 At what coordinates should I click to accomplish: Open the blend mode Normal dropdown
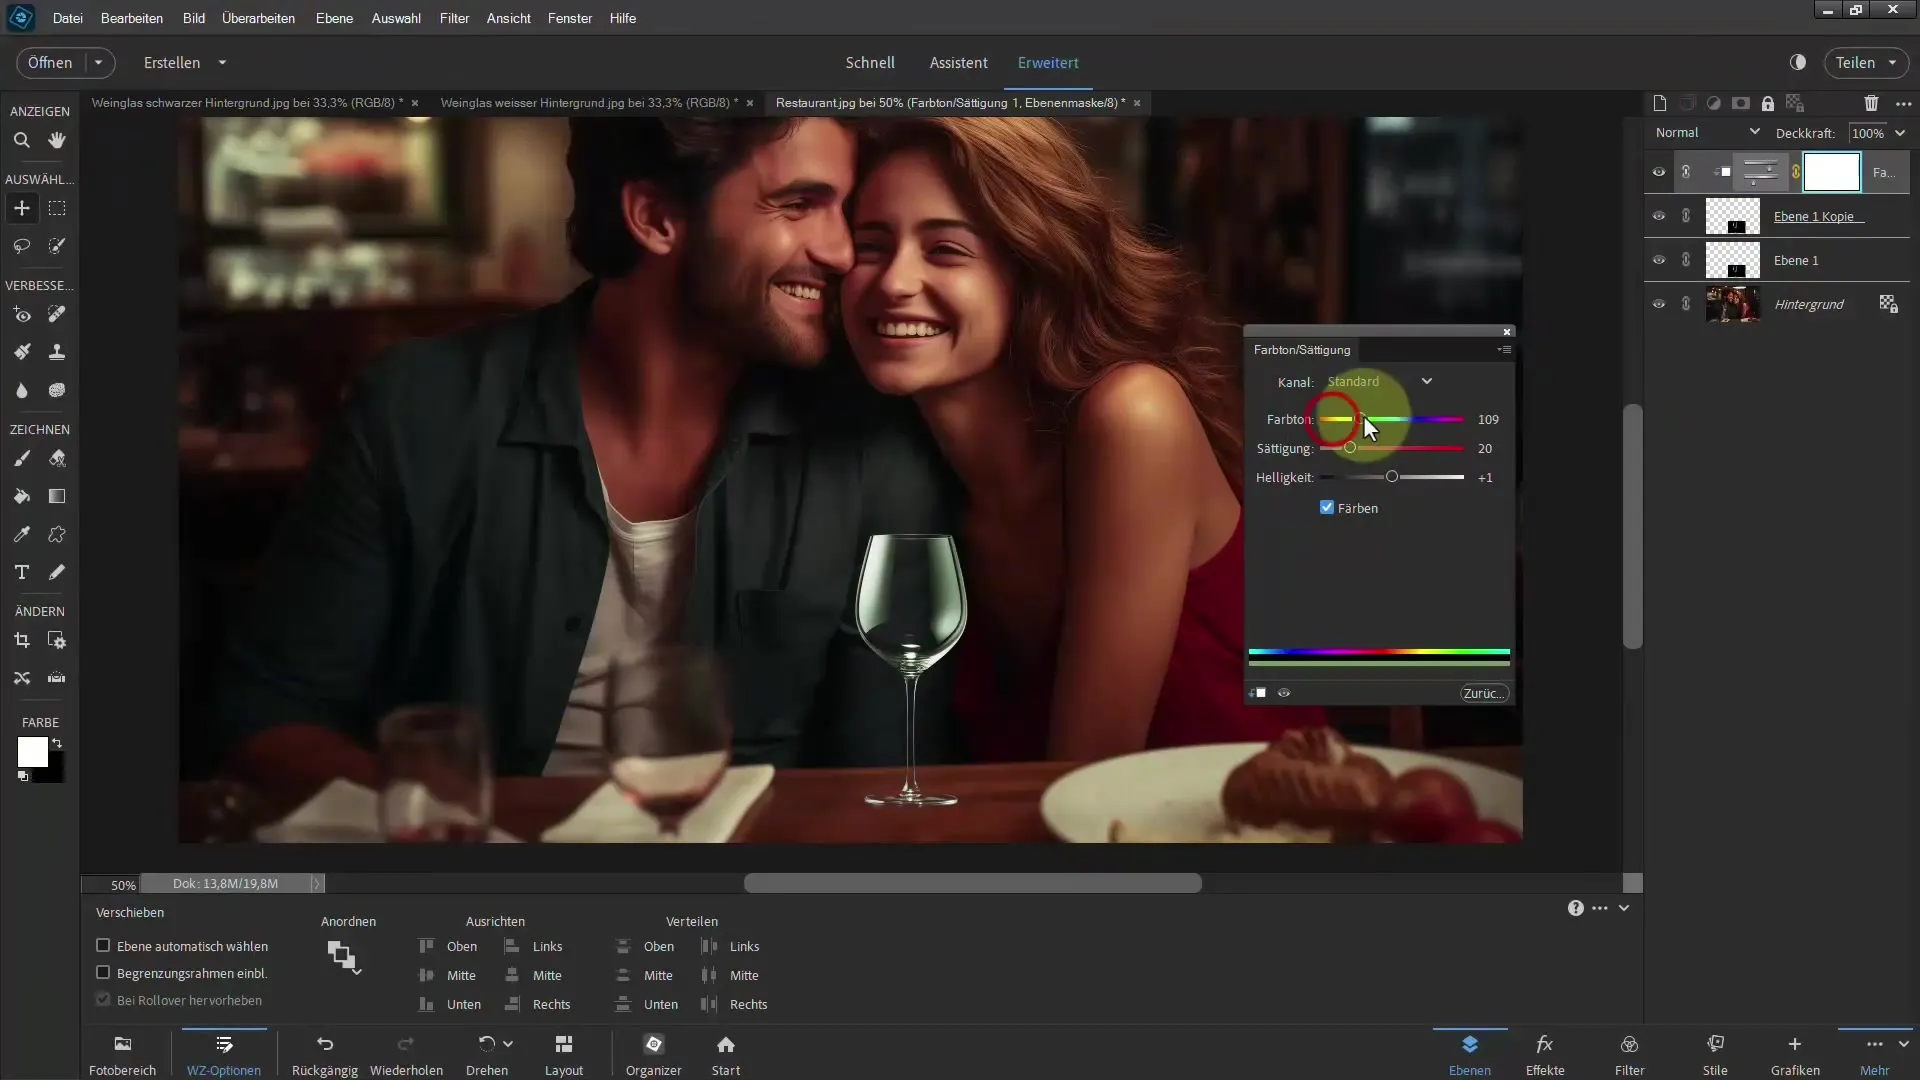pyautogui.click(x=1706, y=132)
